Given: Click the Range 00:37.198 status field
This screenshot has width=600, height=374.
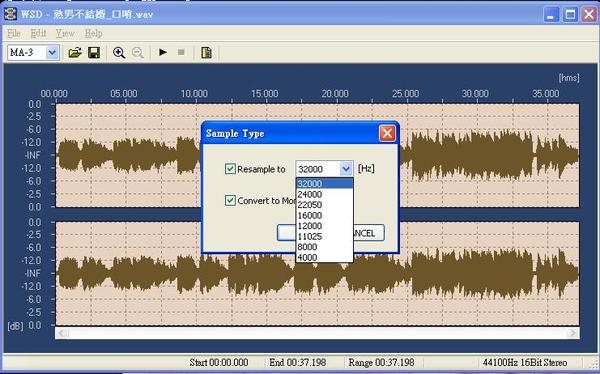Looking at the screenshot, I should pyautogui.click(x=381, y=362).
